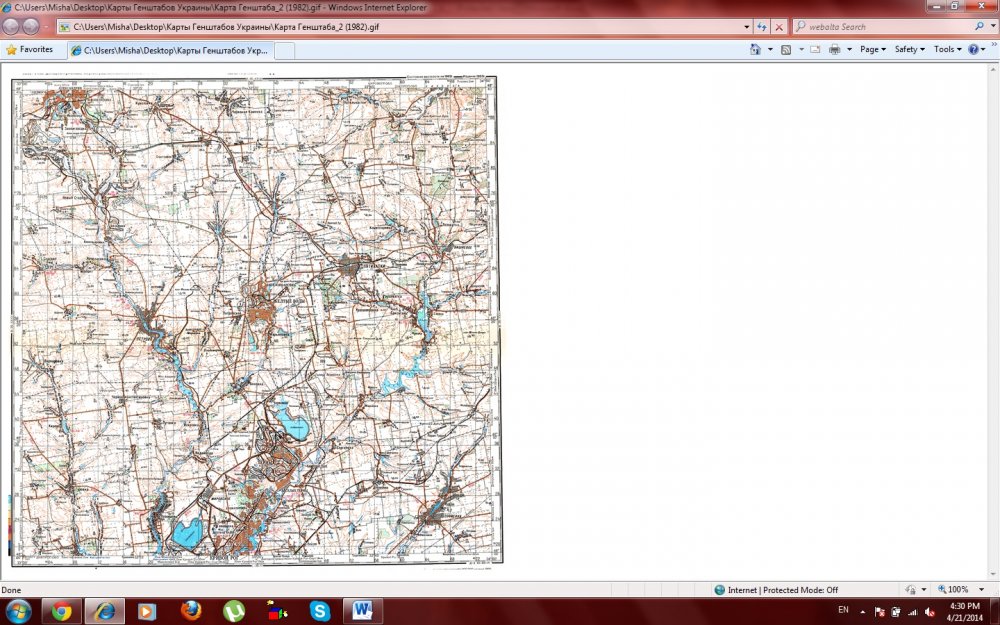Open the Page menu
Image resolution: width=1000 pixels, height=625 pixels.
872,49
